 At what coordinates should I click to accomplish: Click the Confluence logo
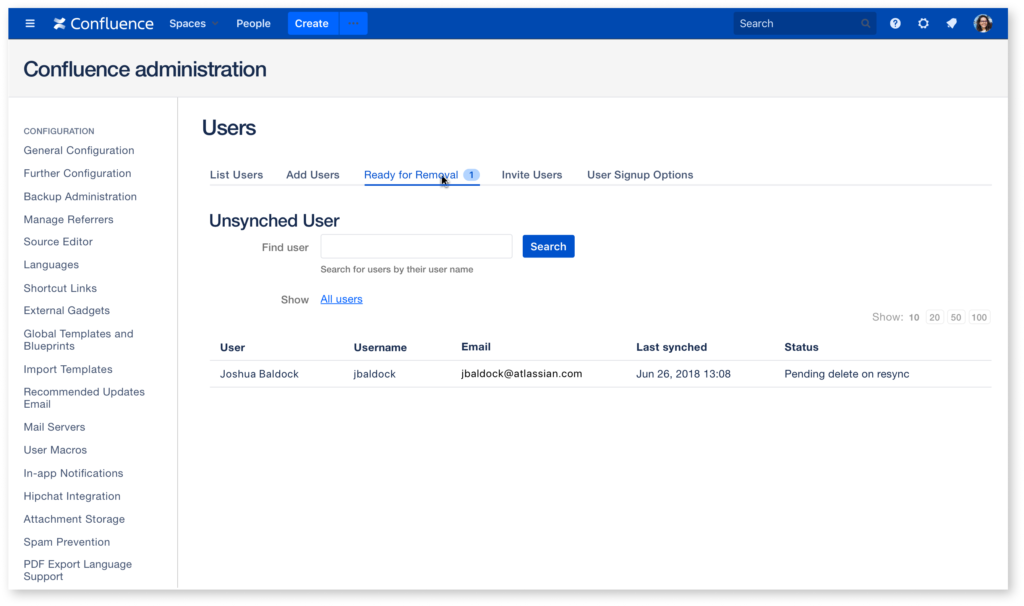pos(103,24)
